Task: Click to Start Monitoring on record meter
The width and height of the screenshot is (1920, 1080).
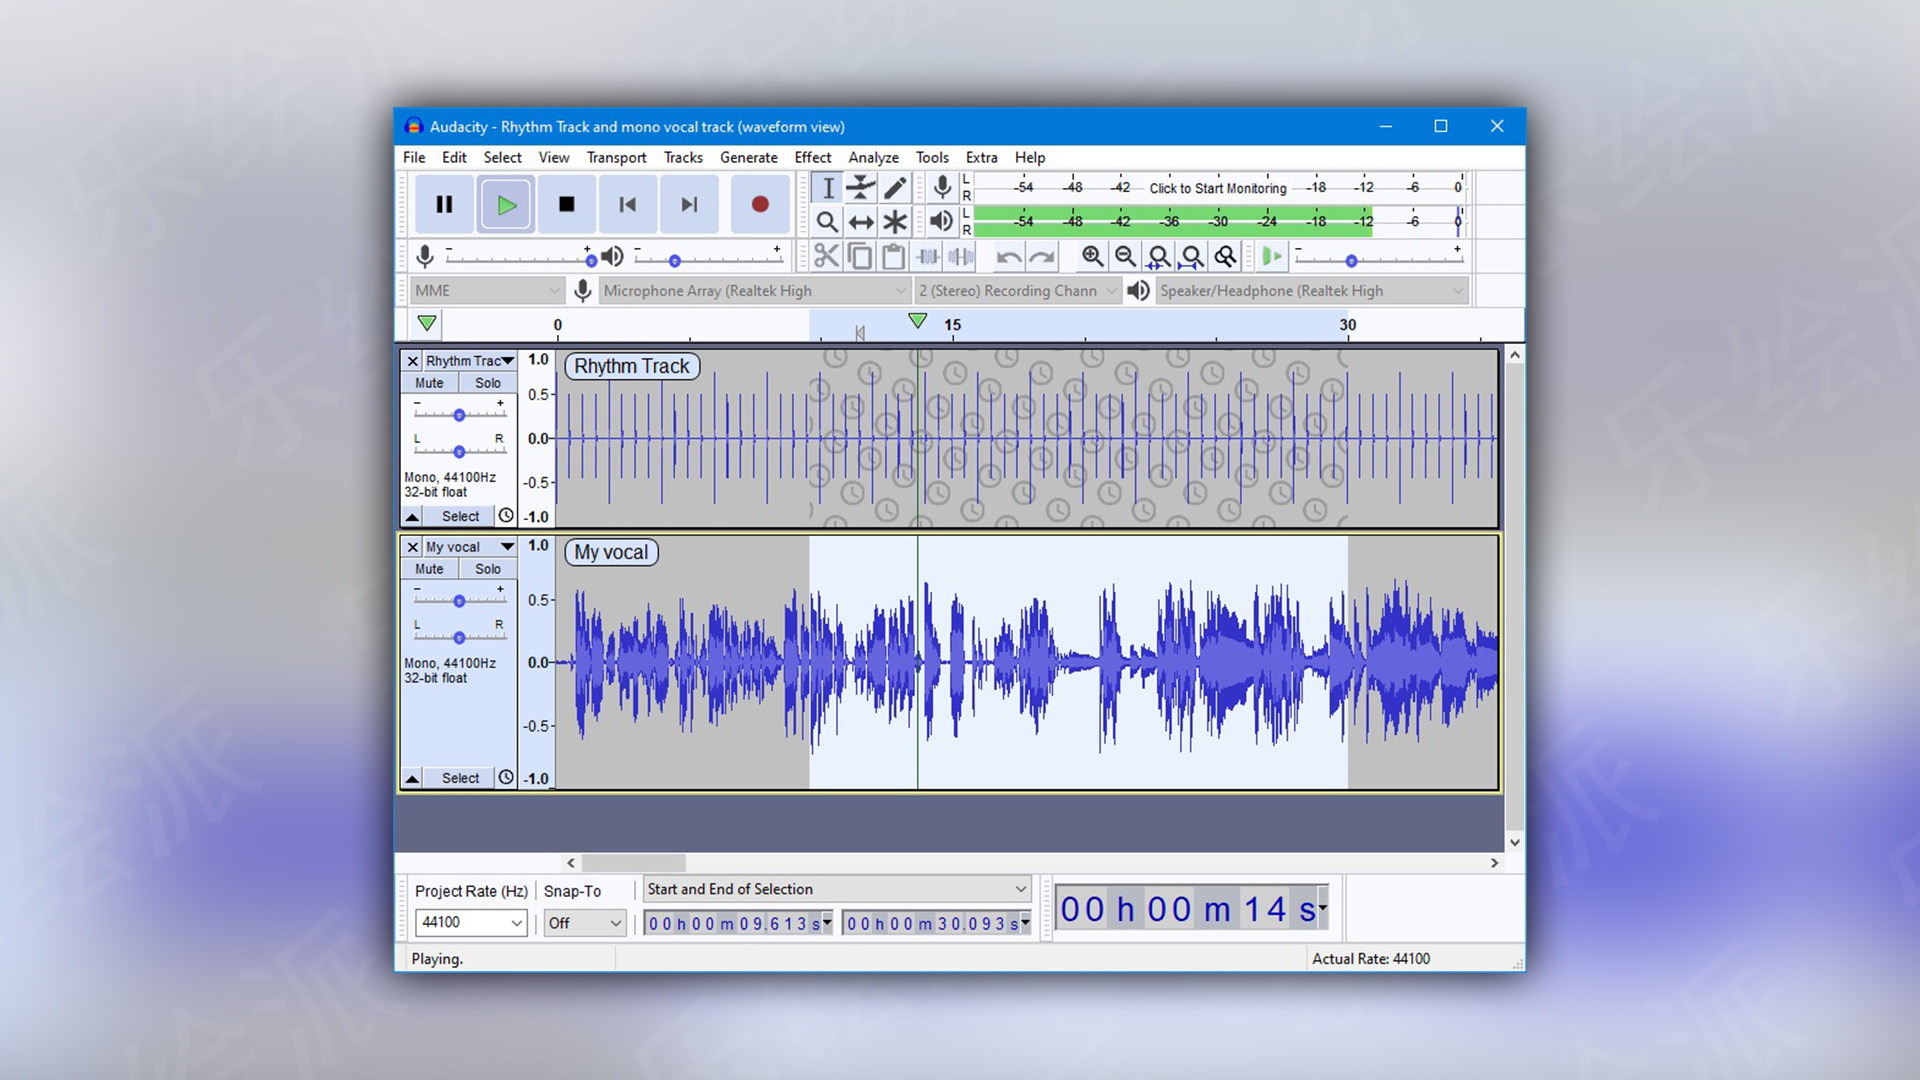Action: pyautogui.click(x=1218, y=188)
